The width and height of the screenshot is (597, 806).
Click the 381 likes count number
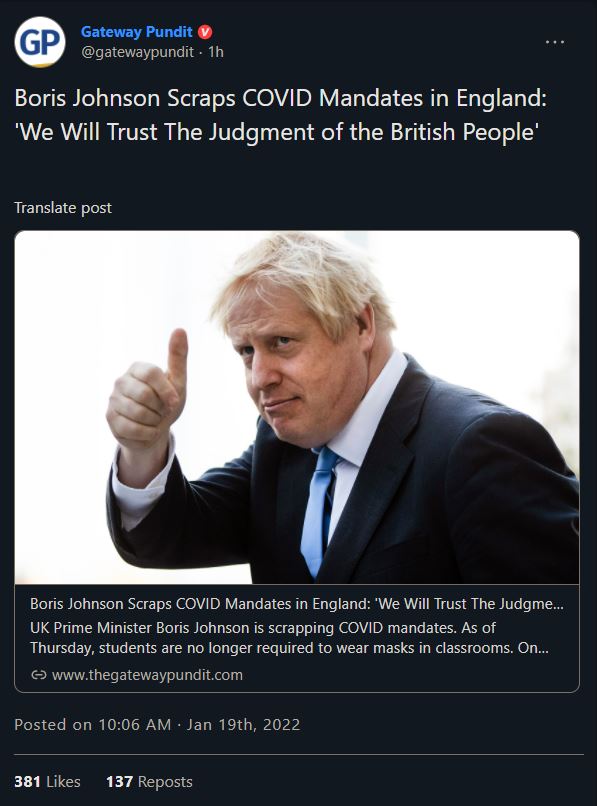(27, 781)
